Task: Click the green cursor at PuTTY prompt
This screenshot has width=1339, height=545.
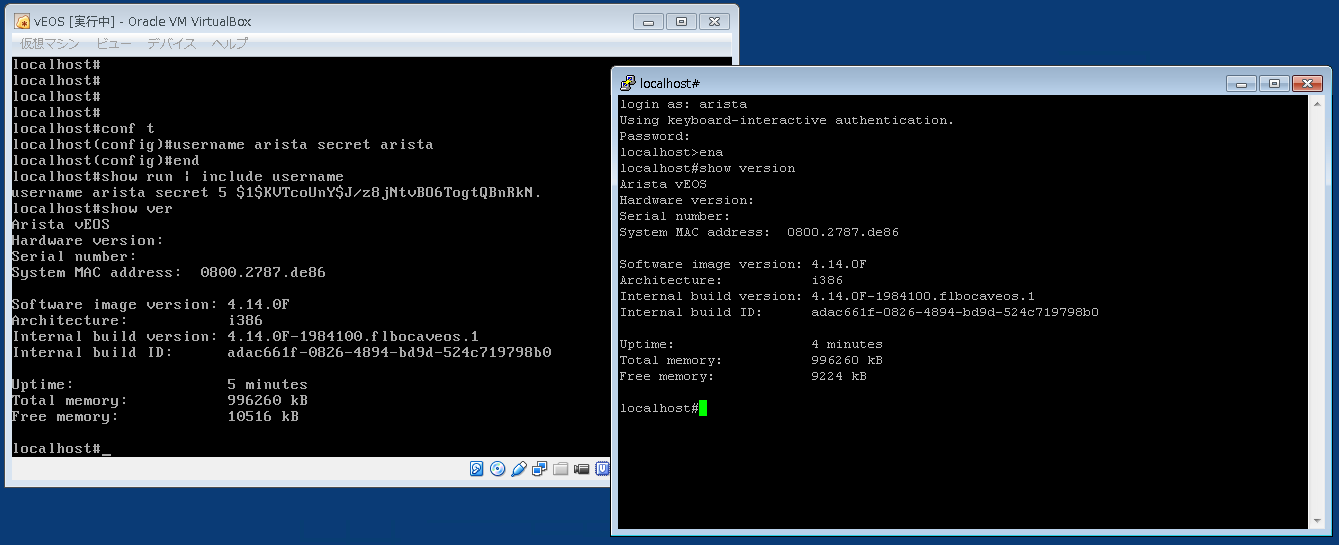Action: tap(703, 408)
